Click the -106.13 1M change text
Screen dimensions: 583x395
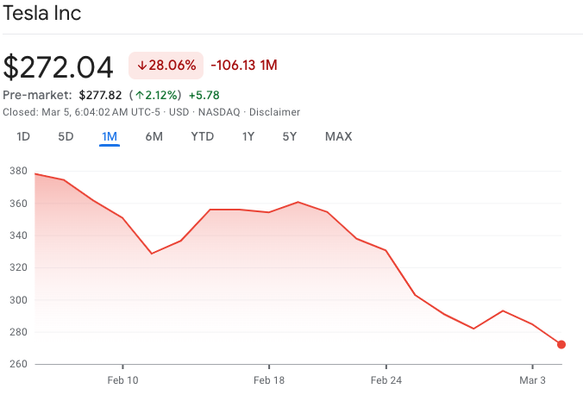244,65
